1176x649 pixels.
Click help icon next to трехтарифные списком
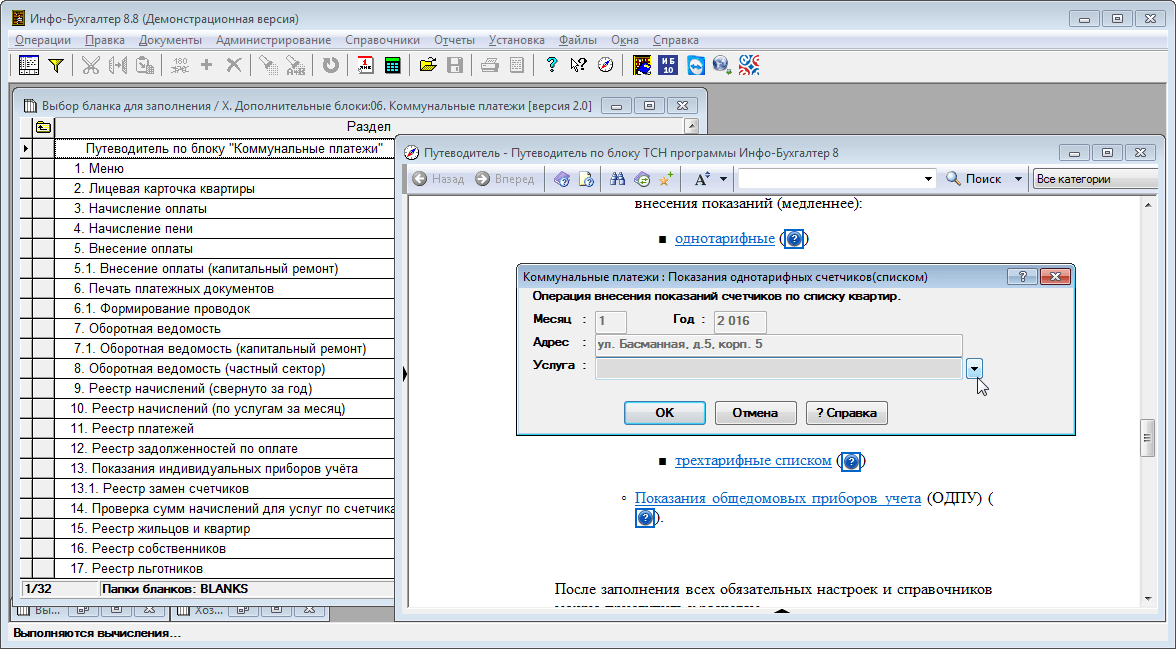(x=850, y=461)
